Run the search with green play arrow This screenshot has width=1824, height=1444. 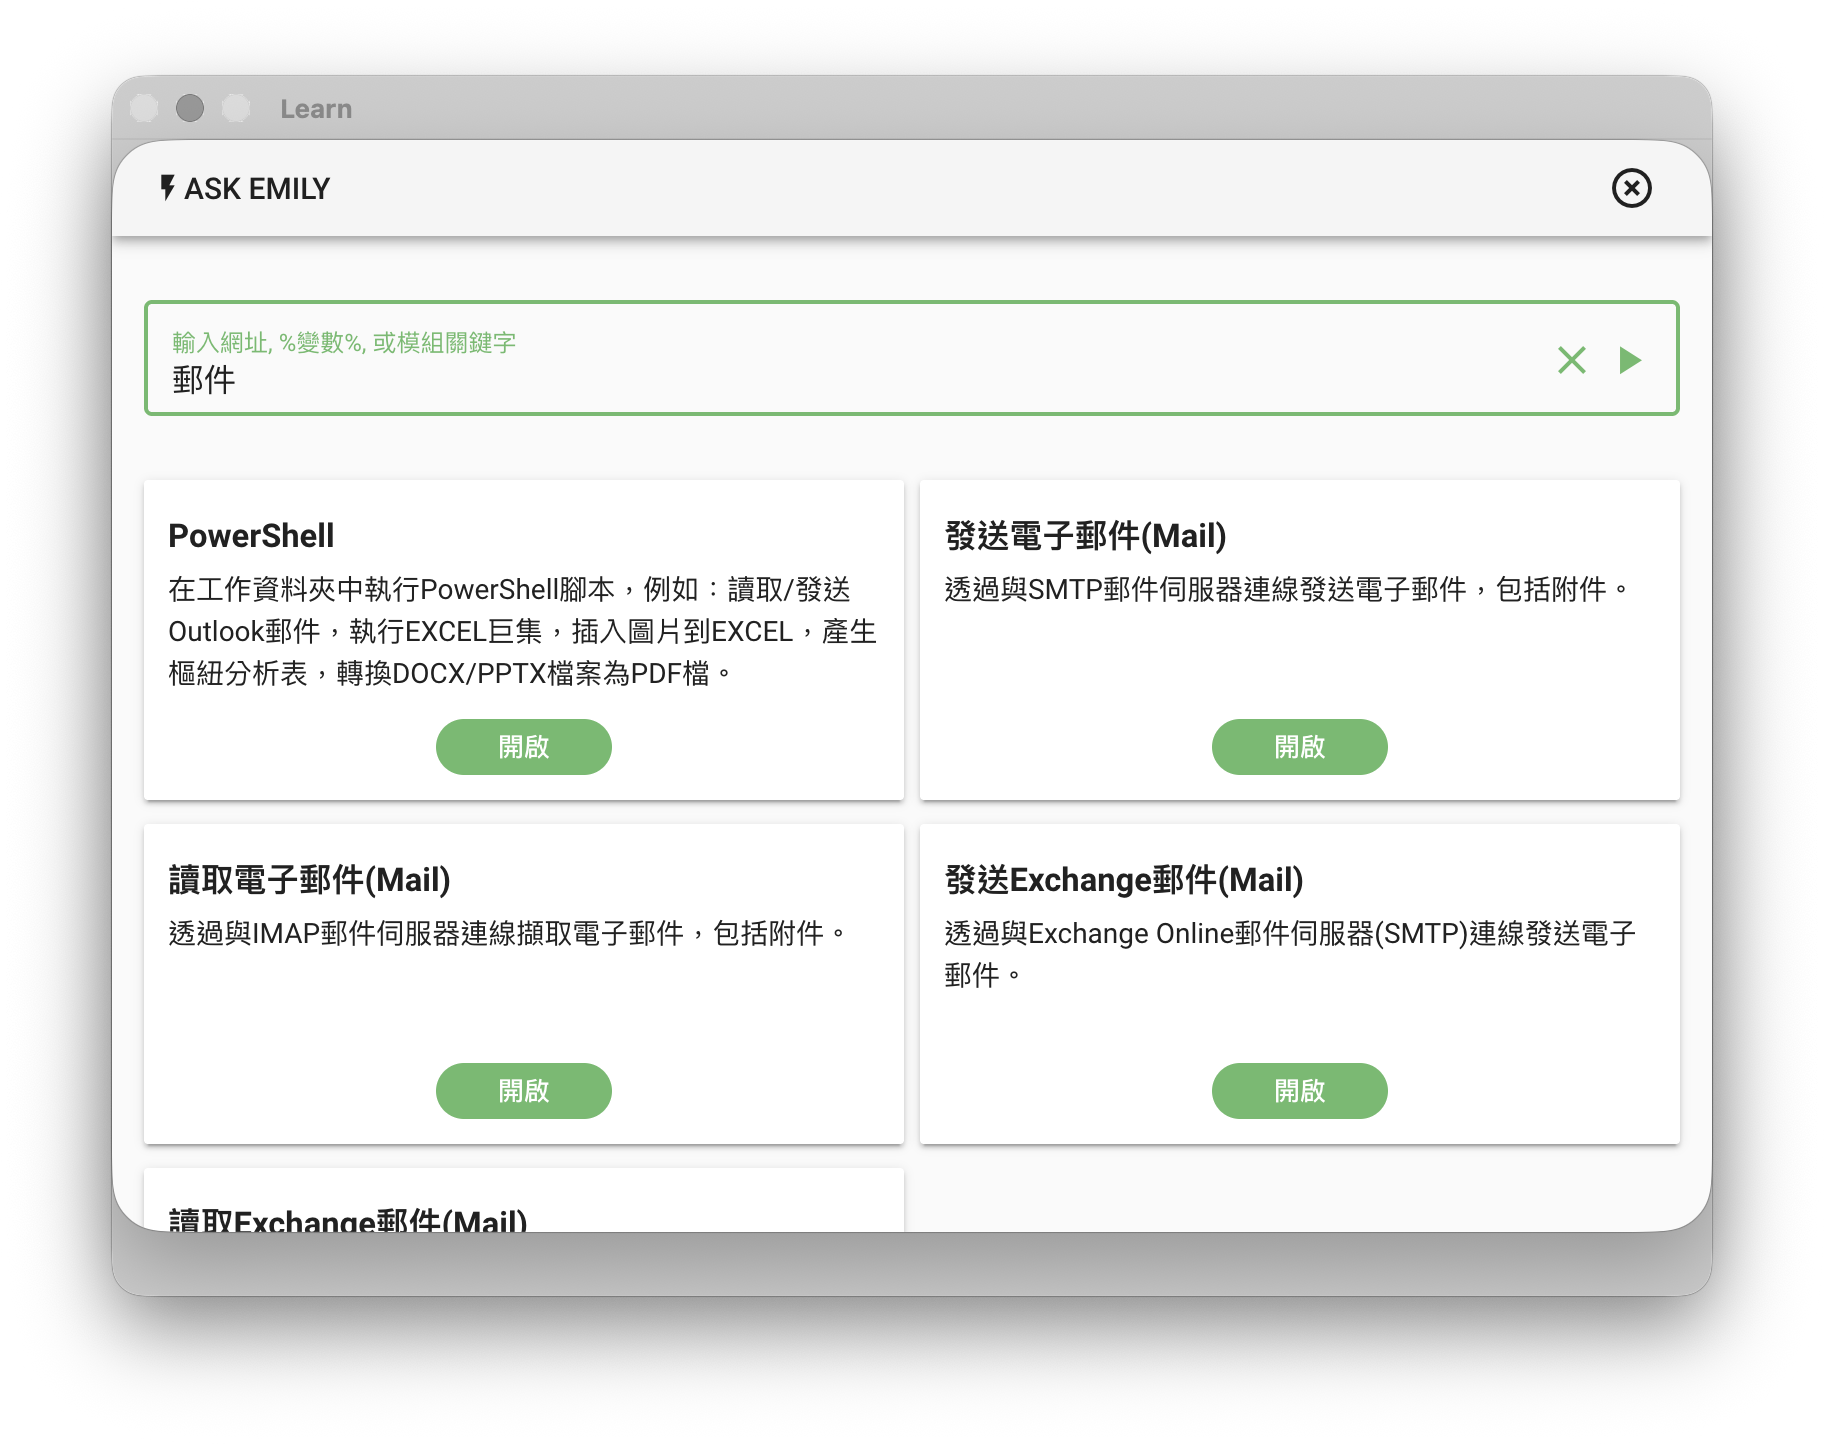(1630, 360)
